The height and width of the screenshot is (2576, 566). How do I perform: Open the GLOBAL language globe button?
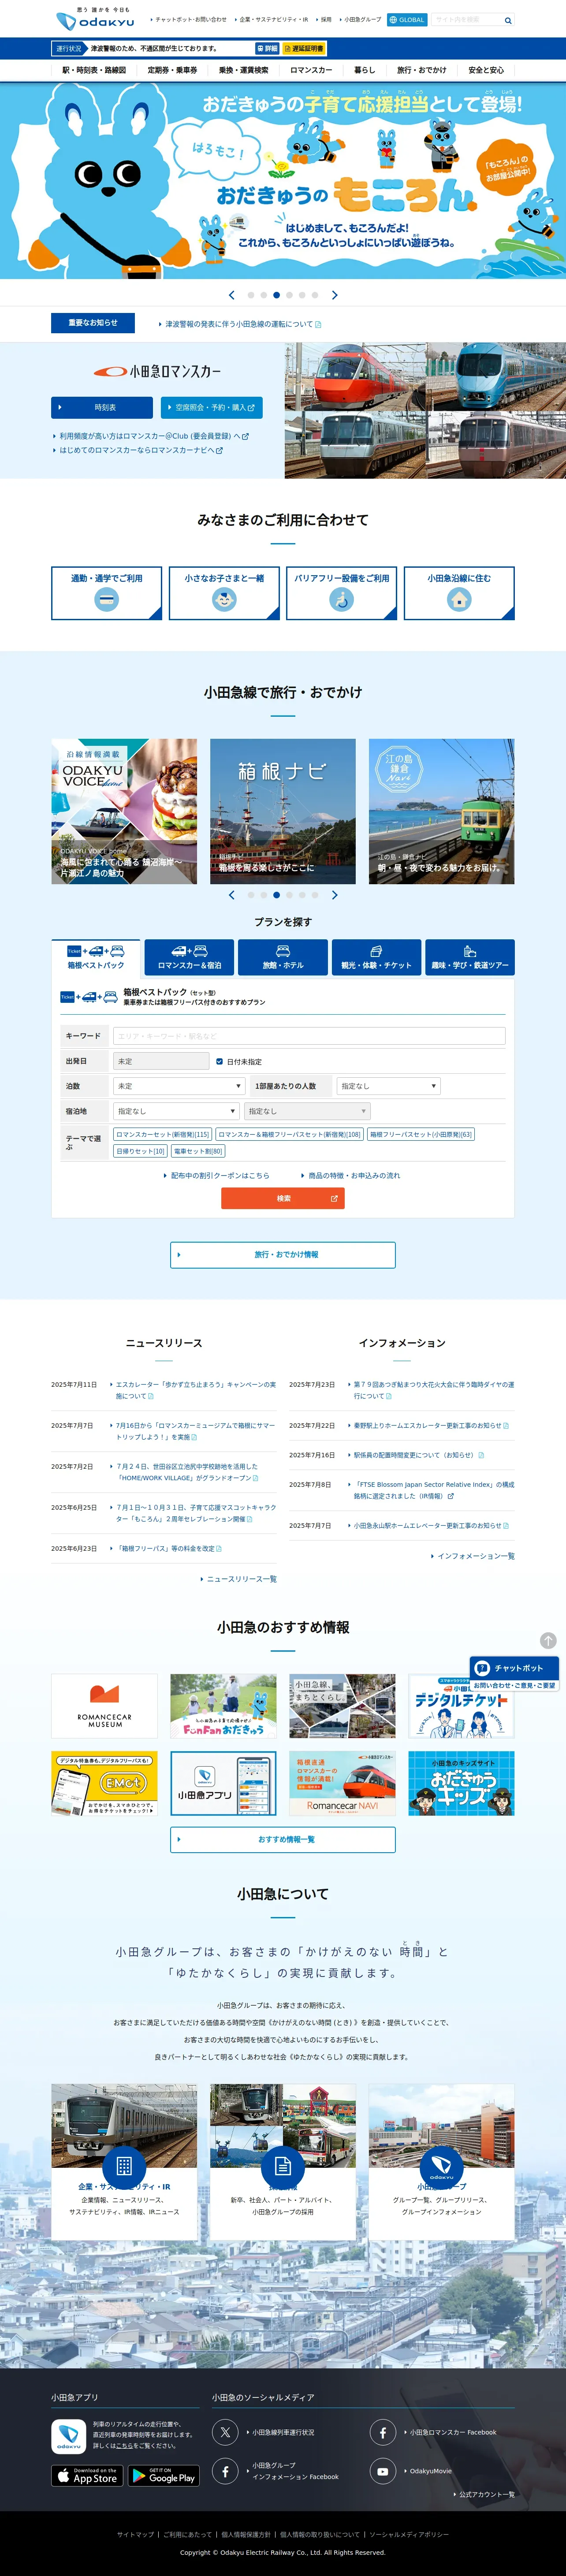[407, 20]
